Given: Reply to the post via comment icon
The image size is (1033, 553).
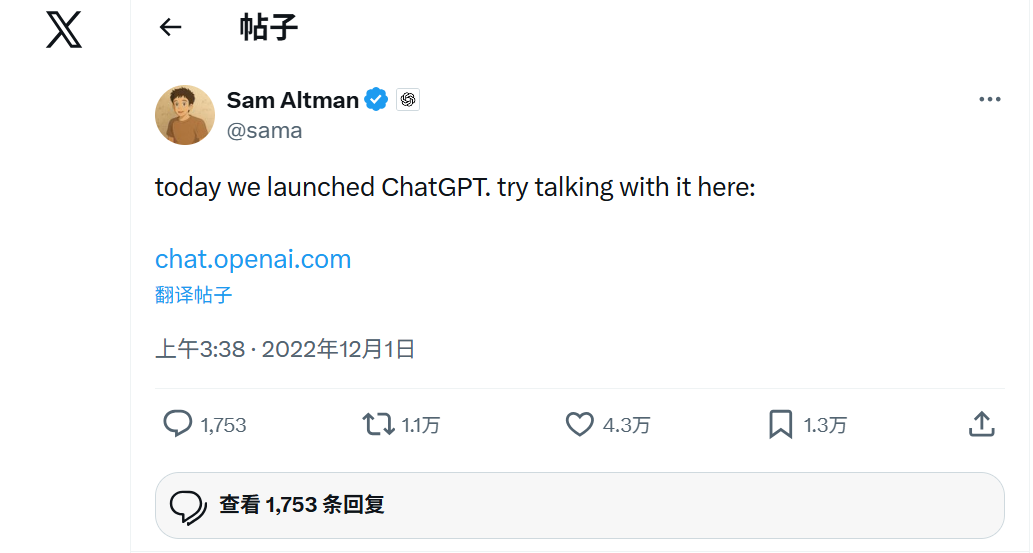Looking at the screenshot, I should [178, 424].
